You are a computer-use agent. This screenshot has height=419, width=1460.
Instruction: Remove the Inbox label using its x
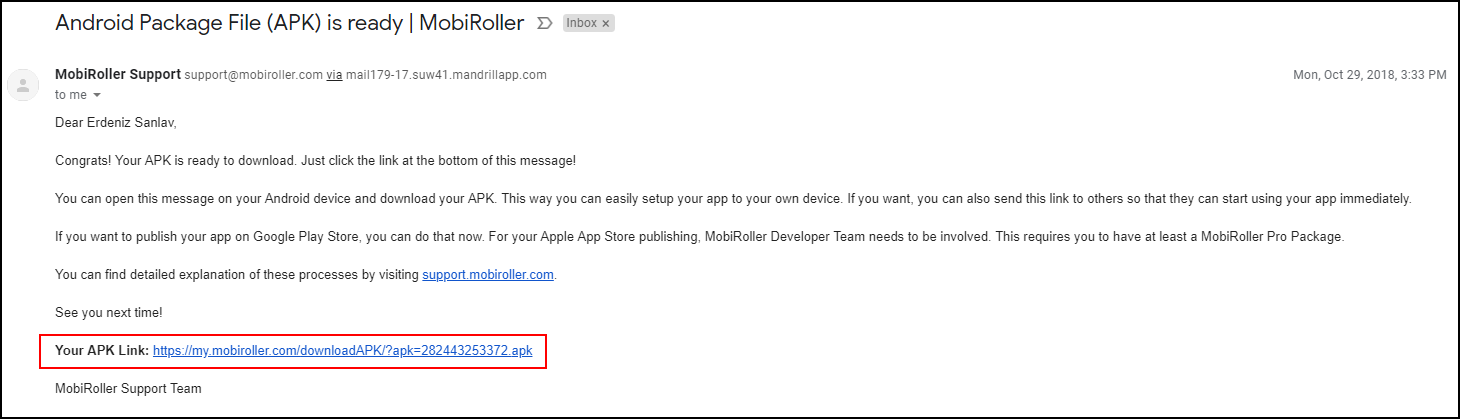click(606, 23)
